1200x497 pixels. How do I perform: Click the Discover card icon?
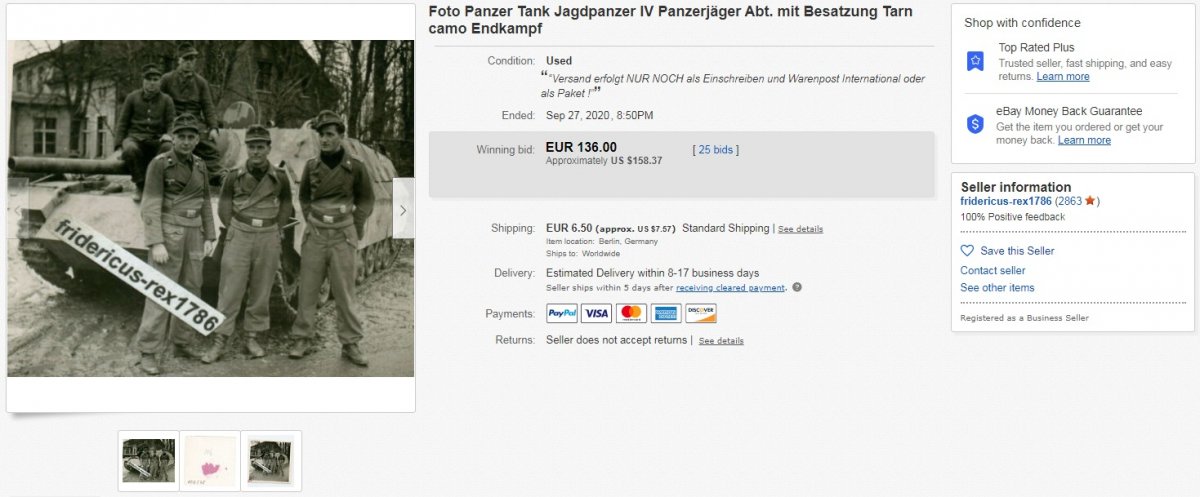[701, 313]
